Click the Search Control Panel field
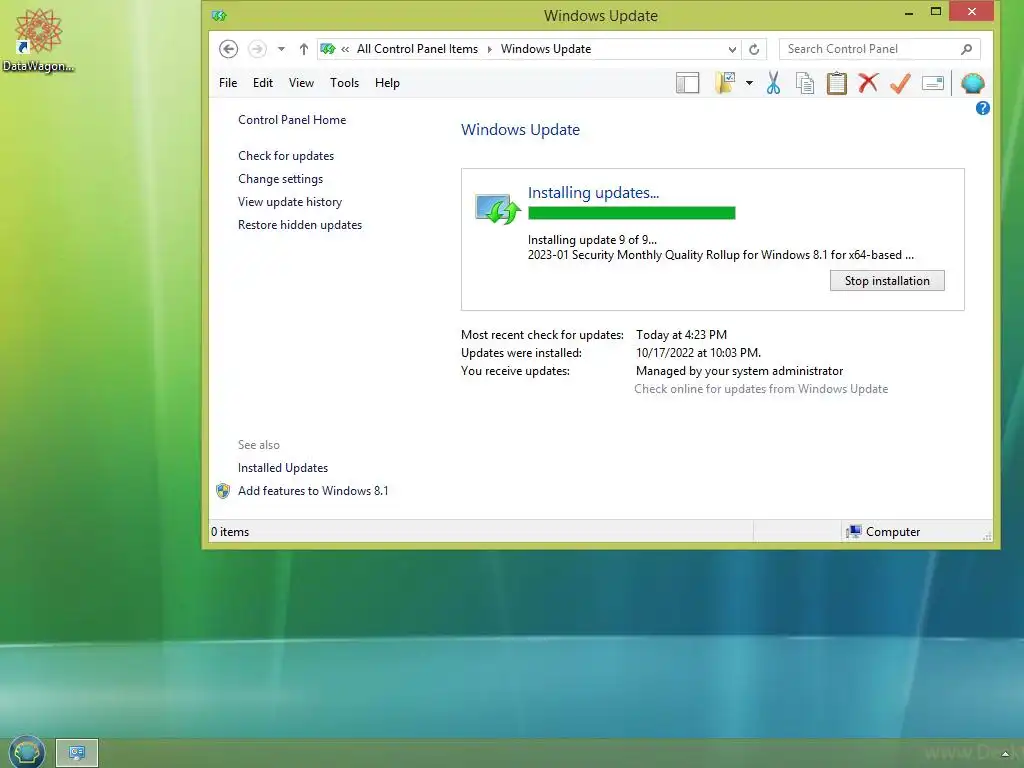The width and height of the screenshot is (1024, 768). pos(879,49)
